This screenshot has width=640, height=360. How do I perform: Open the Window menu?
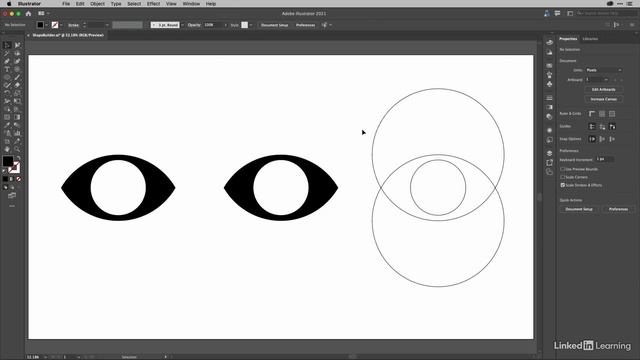(x=191, y=4)
